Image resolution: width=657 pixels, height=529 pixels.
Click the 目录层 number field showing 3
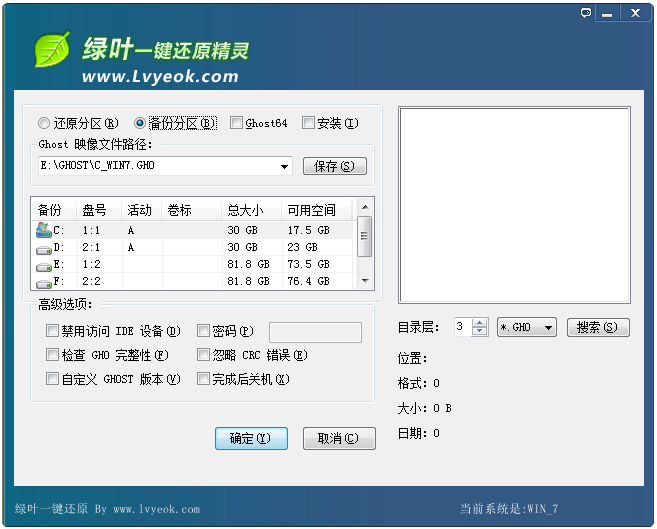click(463, 327)
